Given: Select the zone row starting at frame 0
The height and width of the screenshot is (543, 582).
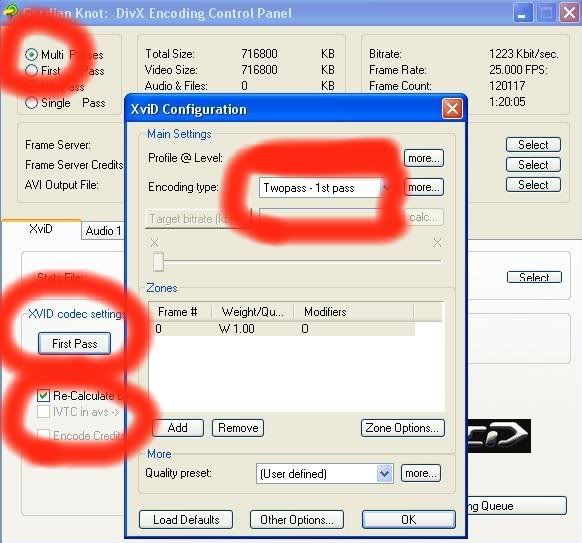Looking at the screenshot, I should (282, 329).
